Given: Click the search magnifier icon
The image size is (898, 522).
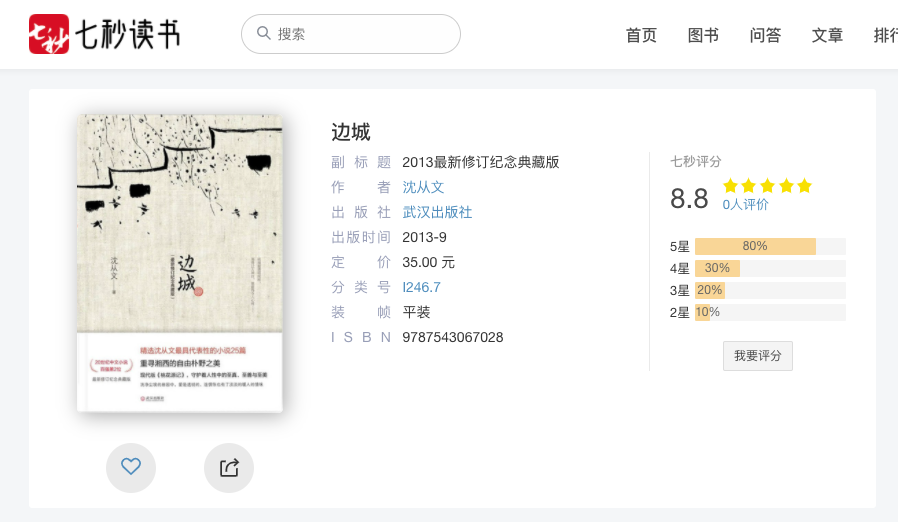Looking at the screenshot, I should pos(263,33).
